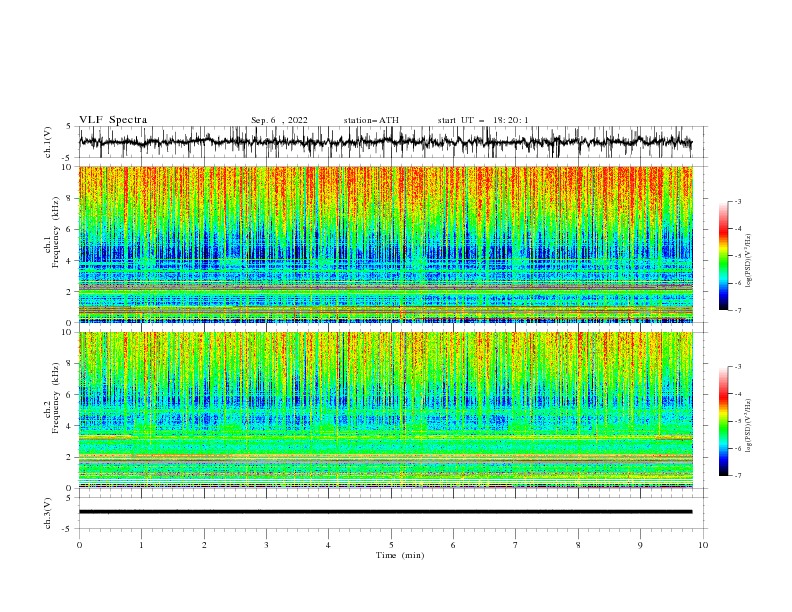Click the "ch.1(V)" axis label

(48, 142)
